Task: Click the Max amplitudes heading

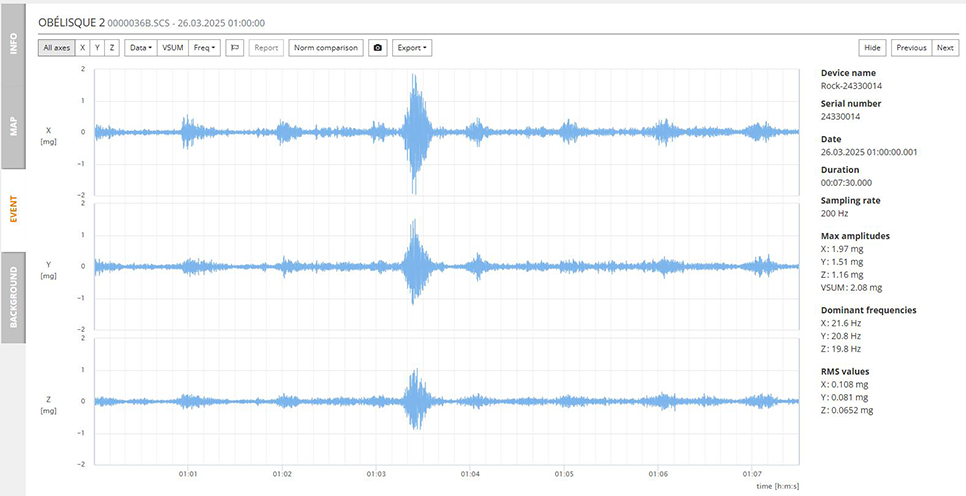Action: (x=855, y=236)
